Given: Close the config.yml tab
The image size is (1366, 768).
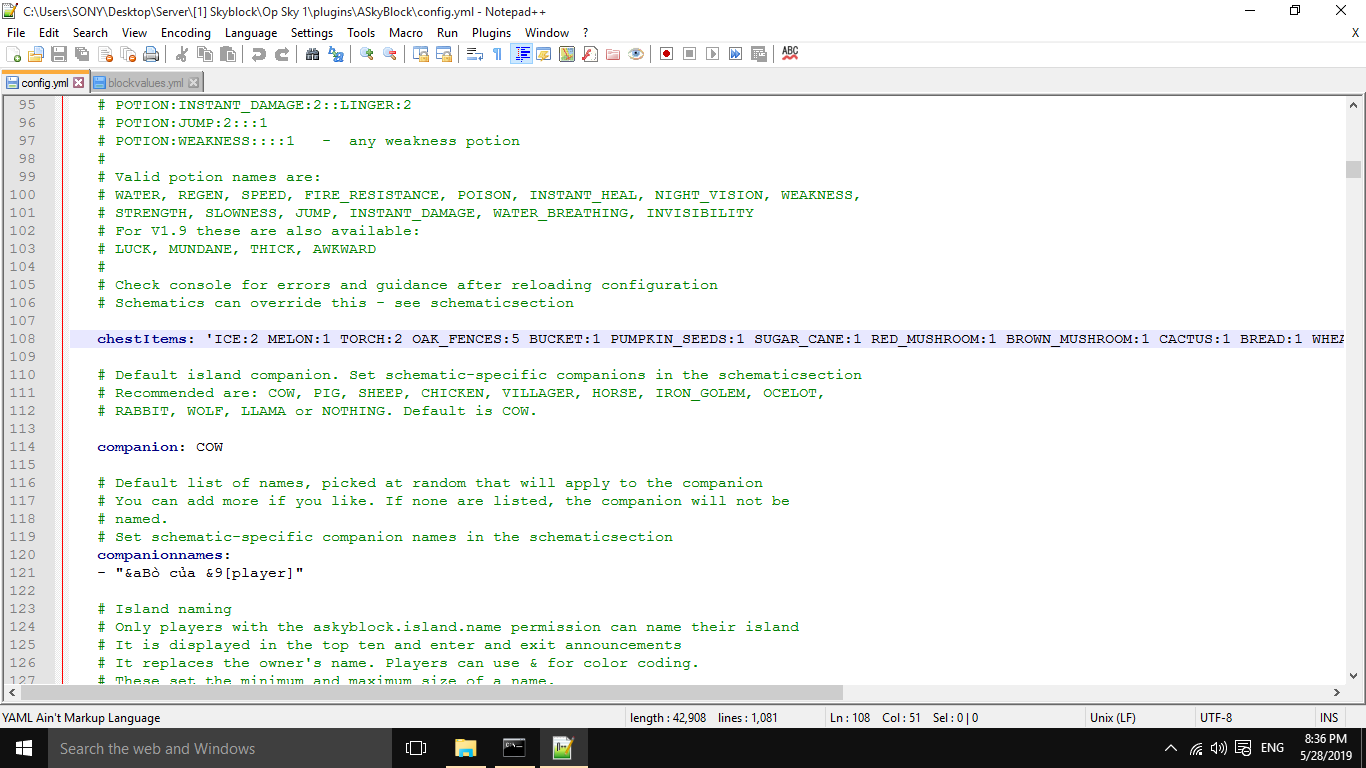Looking at the screenshot, I should coord(79,83).
